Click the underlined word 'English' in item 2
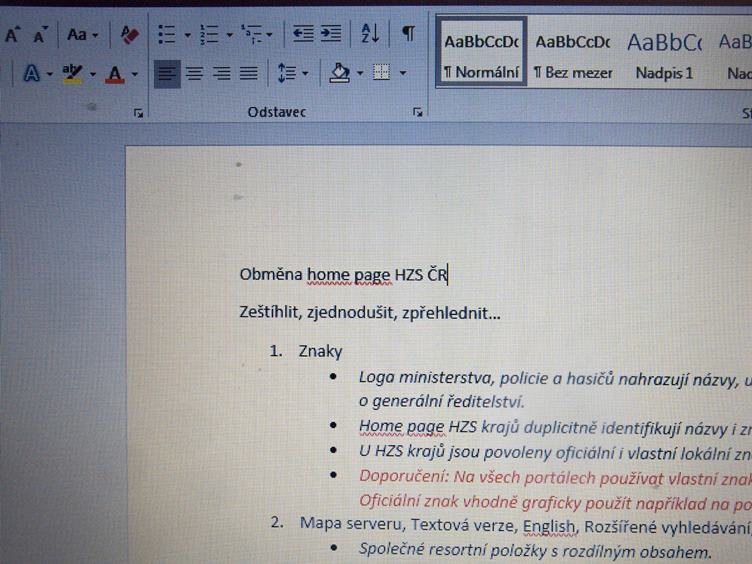The height and width of the screenshot is (564, 752). coord(549,527)
